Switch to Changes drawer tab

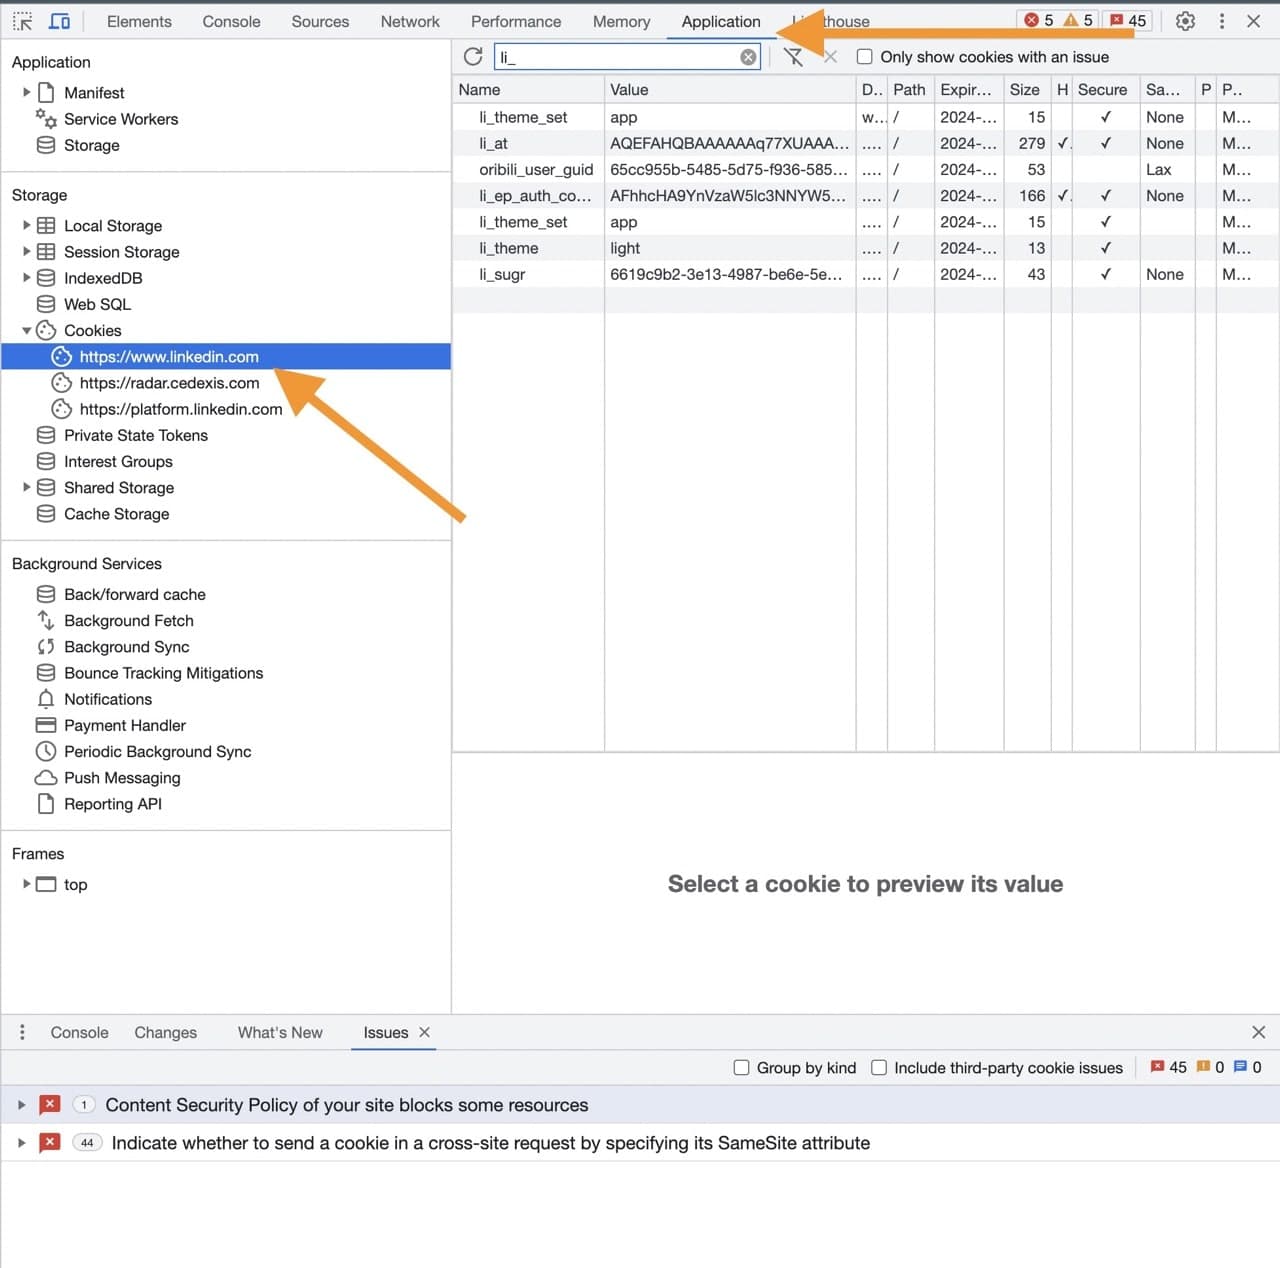pyautogui.click(x=165, y=1032)
